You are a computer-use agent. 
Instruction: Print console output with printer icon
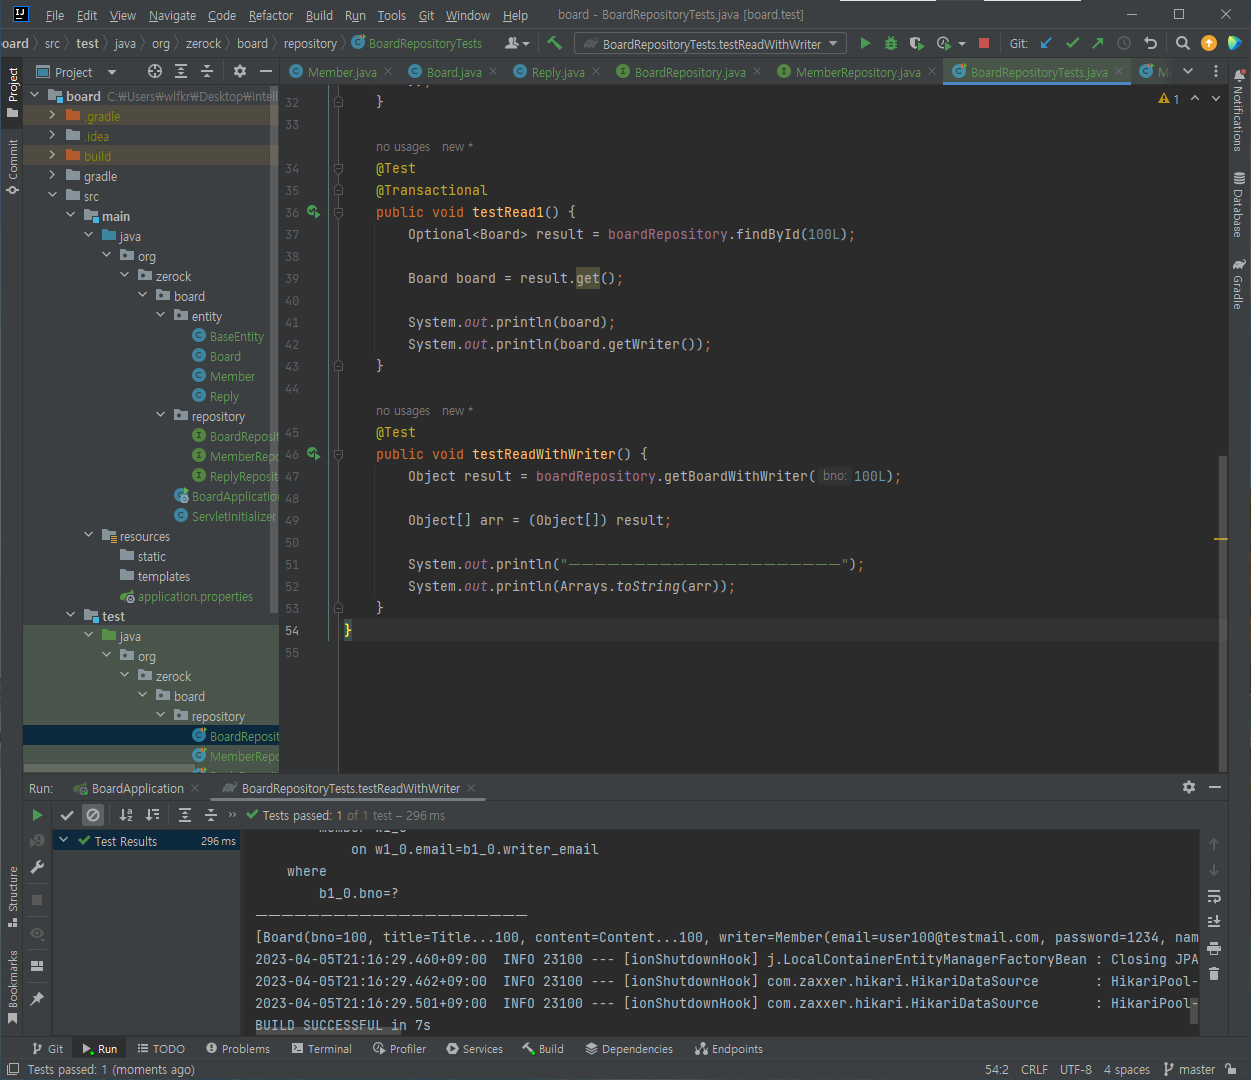[1214, 948]
